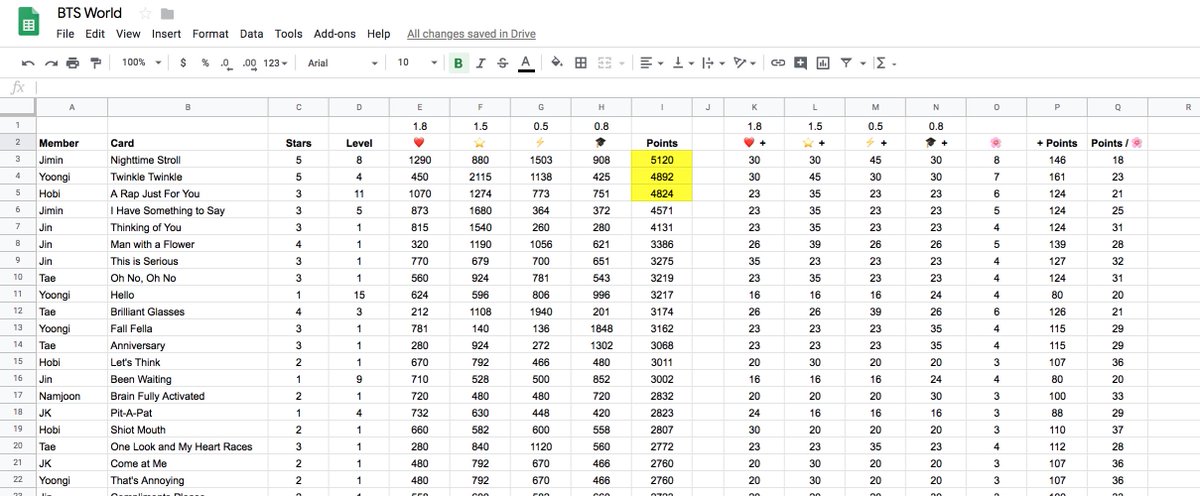Open the fill color picker
The image size is (1200, 496).
[557, 63]
